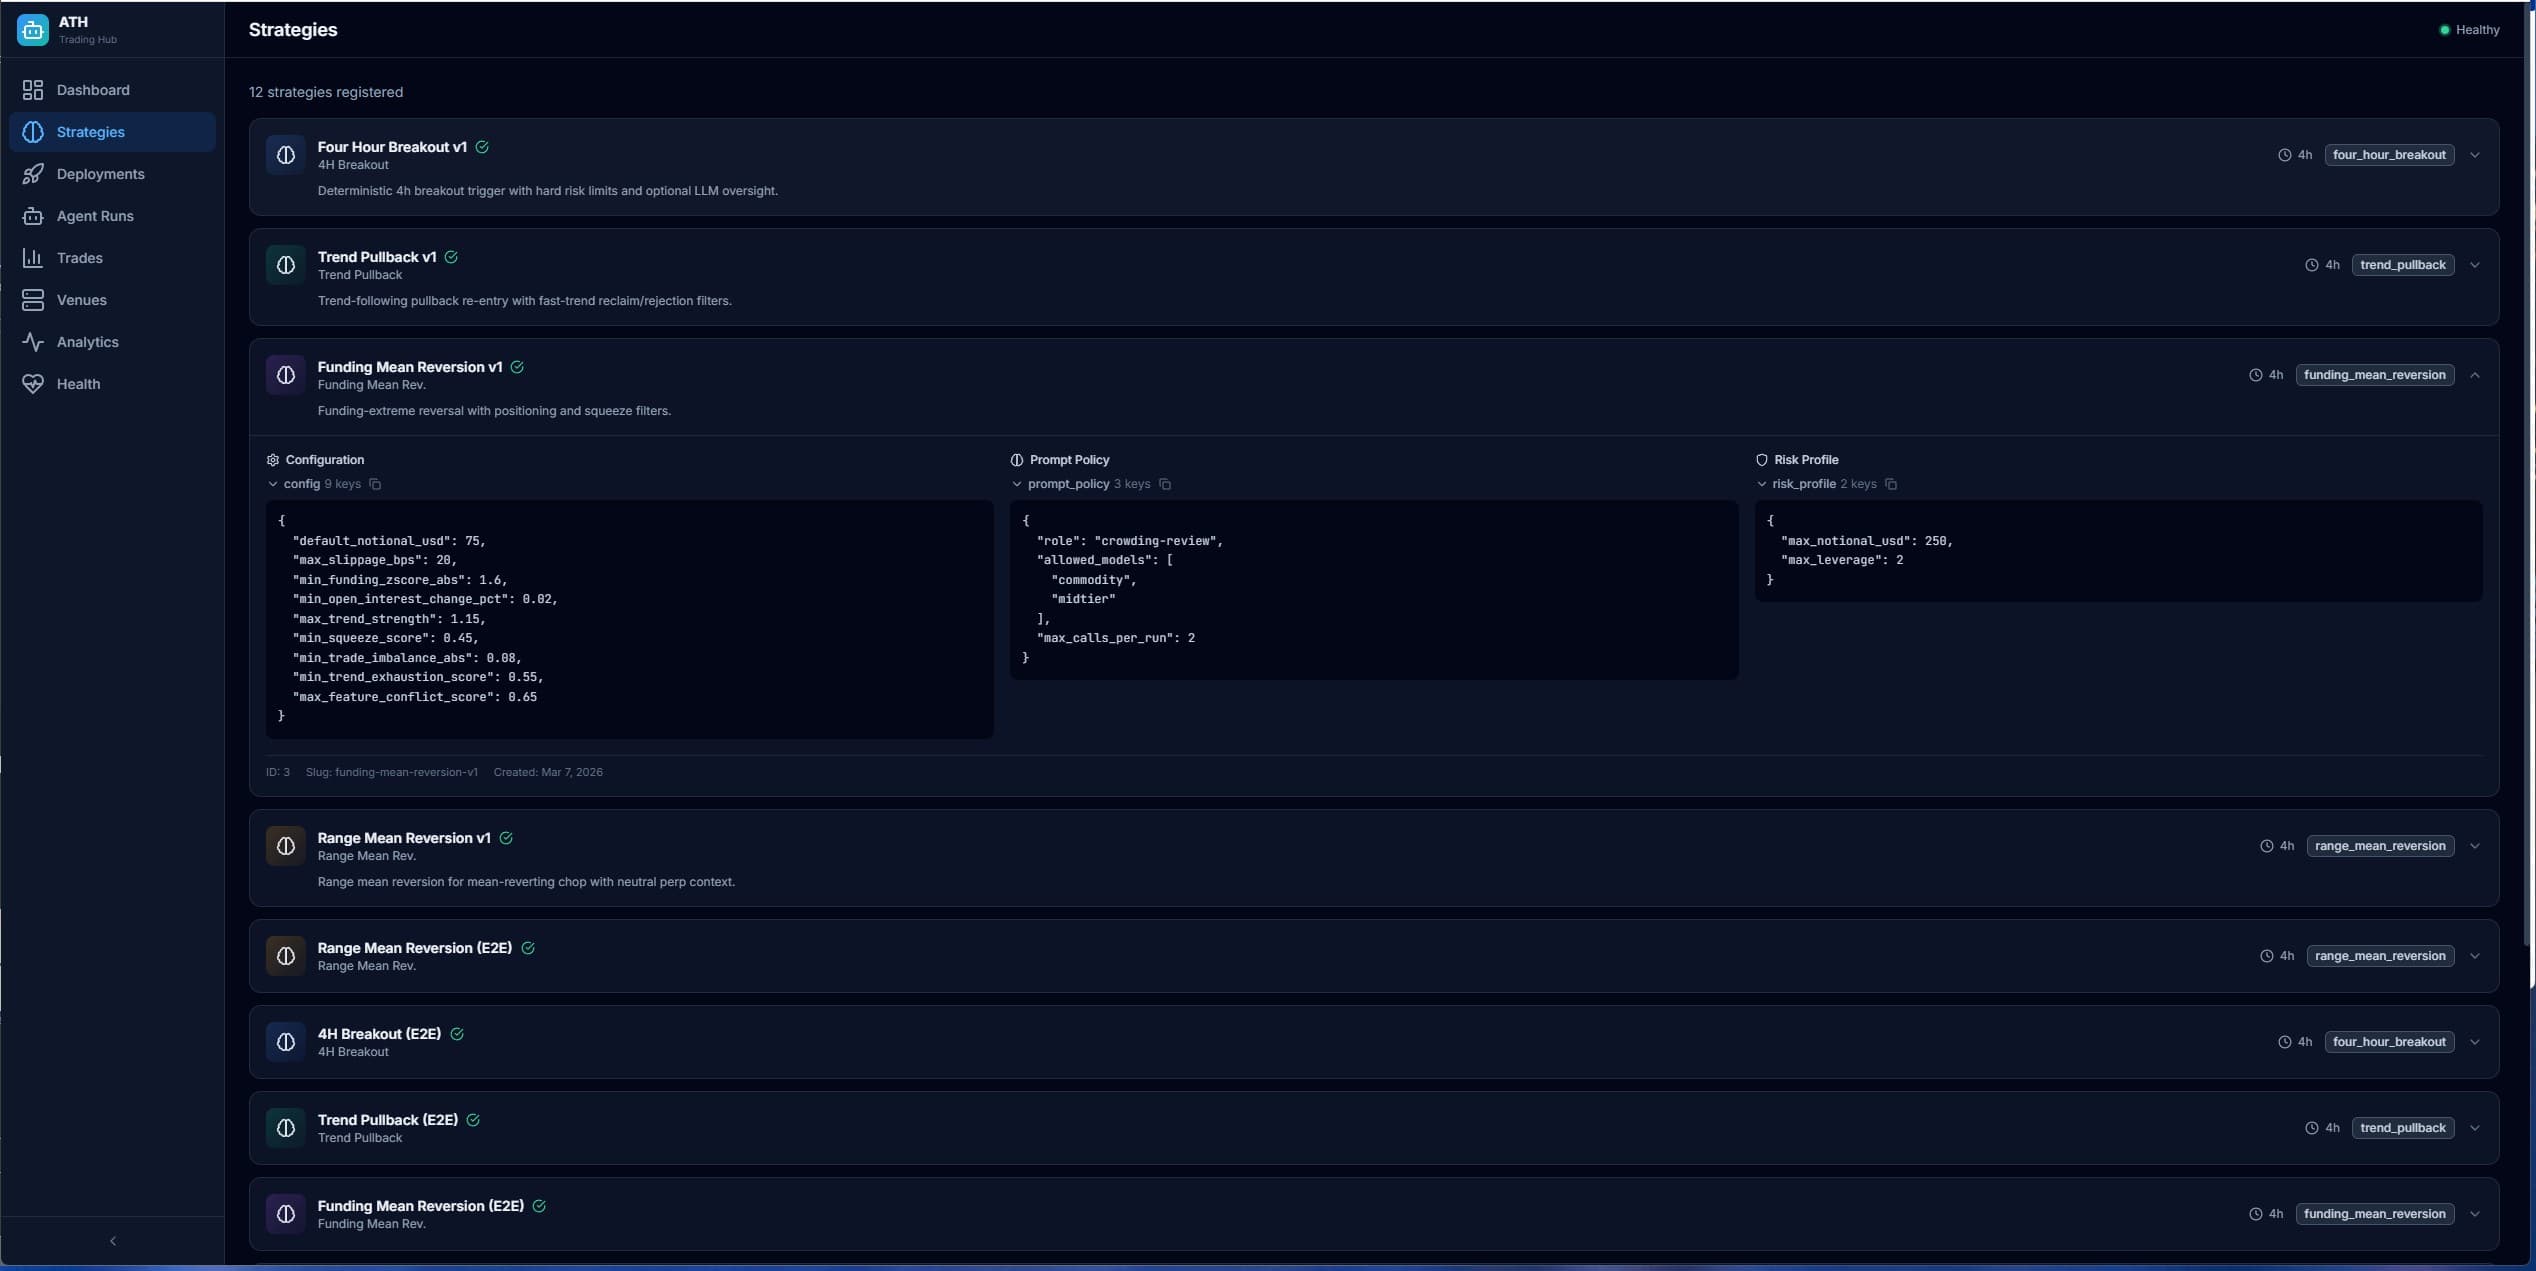
Task: Click the Funding Mean Reversion (E2E) strategy icon
Action: tap(285, 1214)
